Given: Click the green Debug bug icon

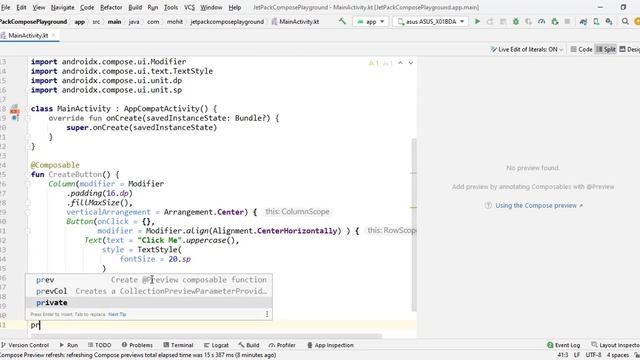Looking at the screenshot, I should (516, 21).
